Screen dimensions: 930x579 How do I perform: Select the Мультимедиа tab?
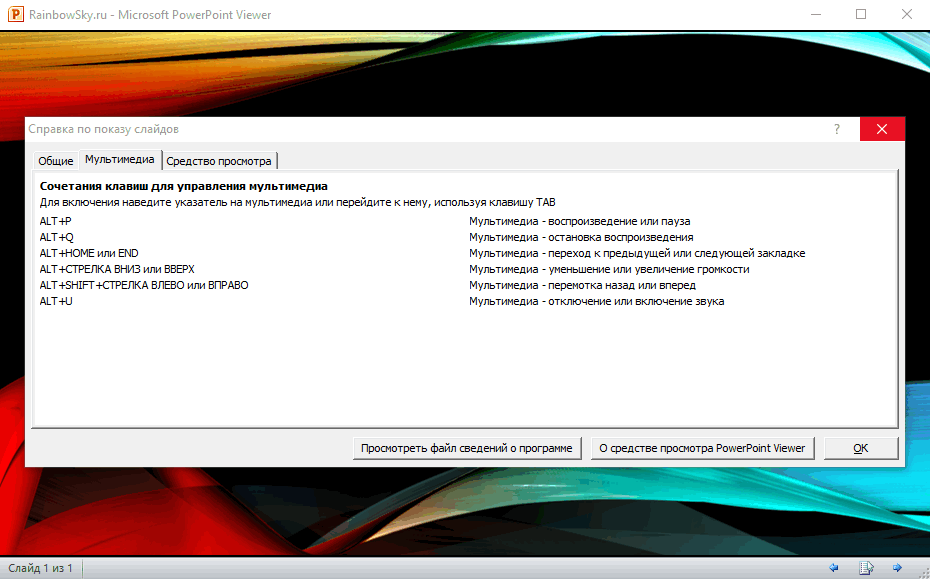120,160
